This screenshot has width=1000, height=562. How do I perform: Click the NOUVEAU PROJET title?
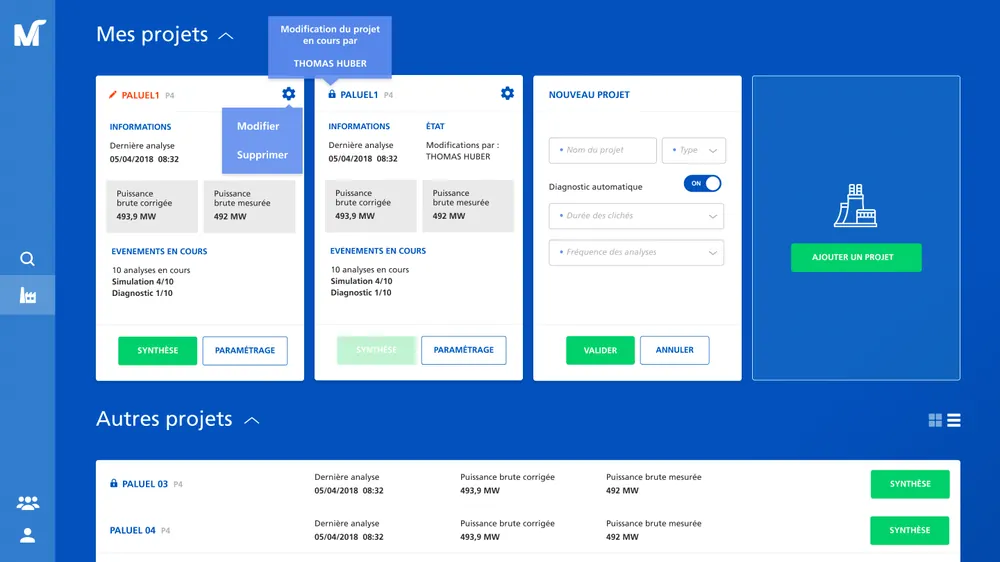tap(589, 94)
